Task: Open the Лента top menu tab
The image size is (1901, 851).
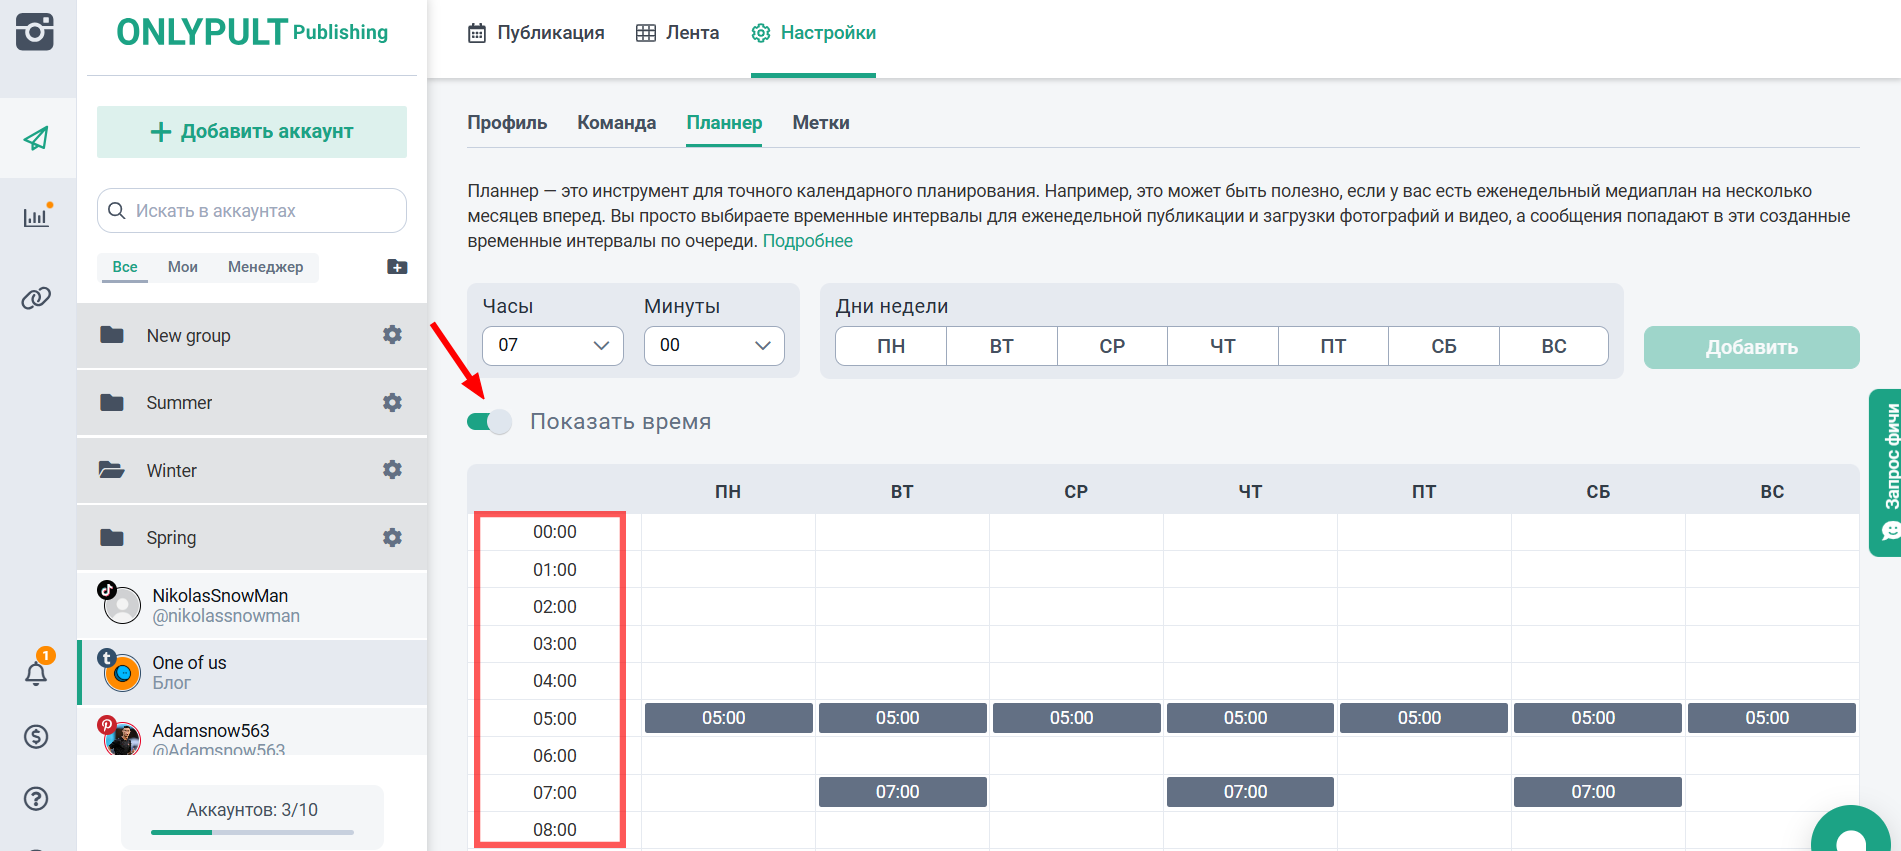Action: [678, 33]
